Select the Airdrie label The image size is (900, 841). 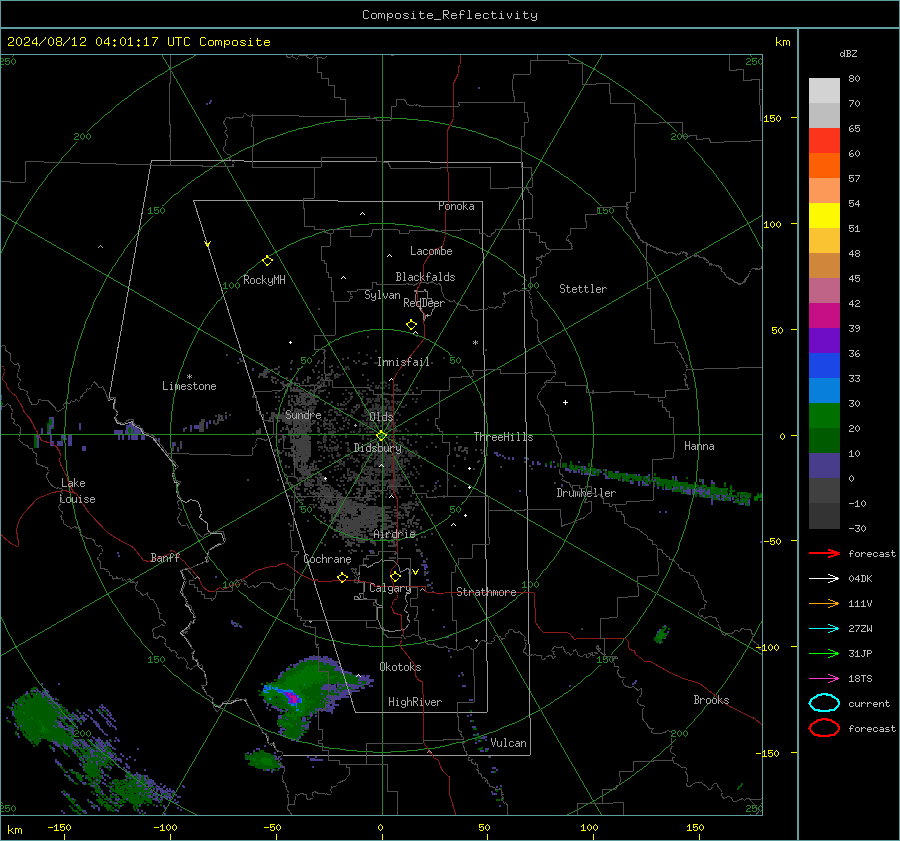[394, 534]
